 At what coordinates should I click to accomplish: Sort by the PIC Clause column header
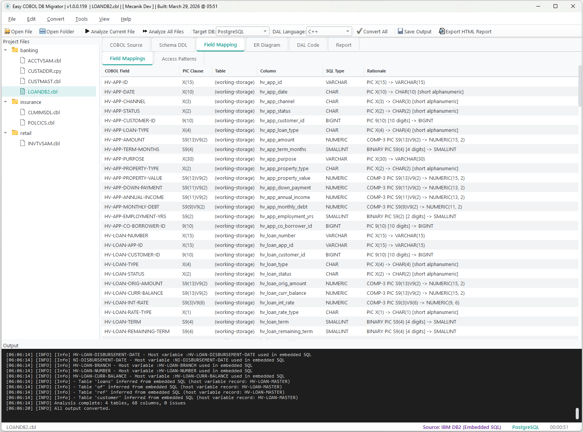click(x=195, y=71)
